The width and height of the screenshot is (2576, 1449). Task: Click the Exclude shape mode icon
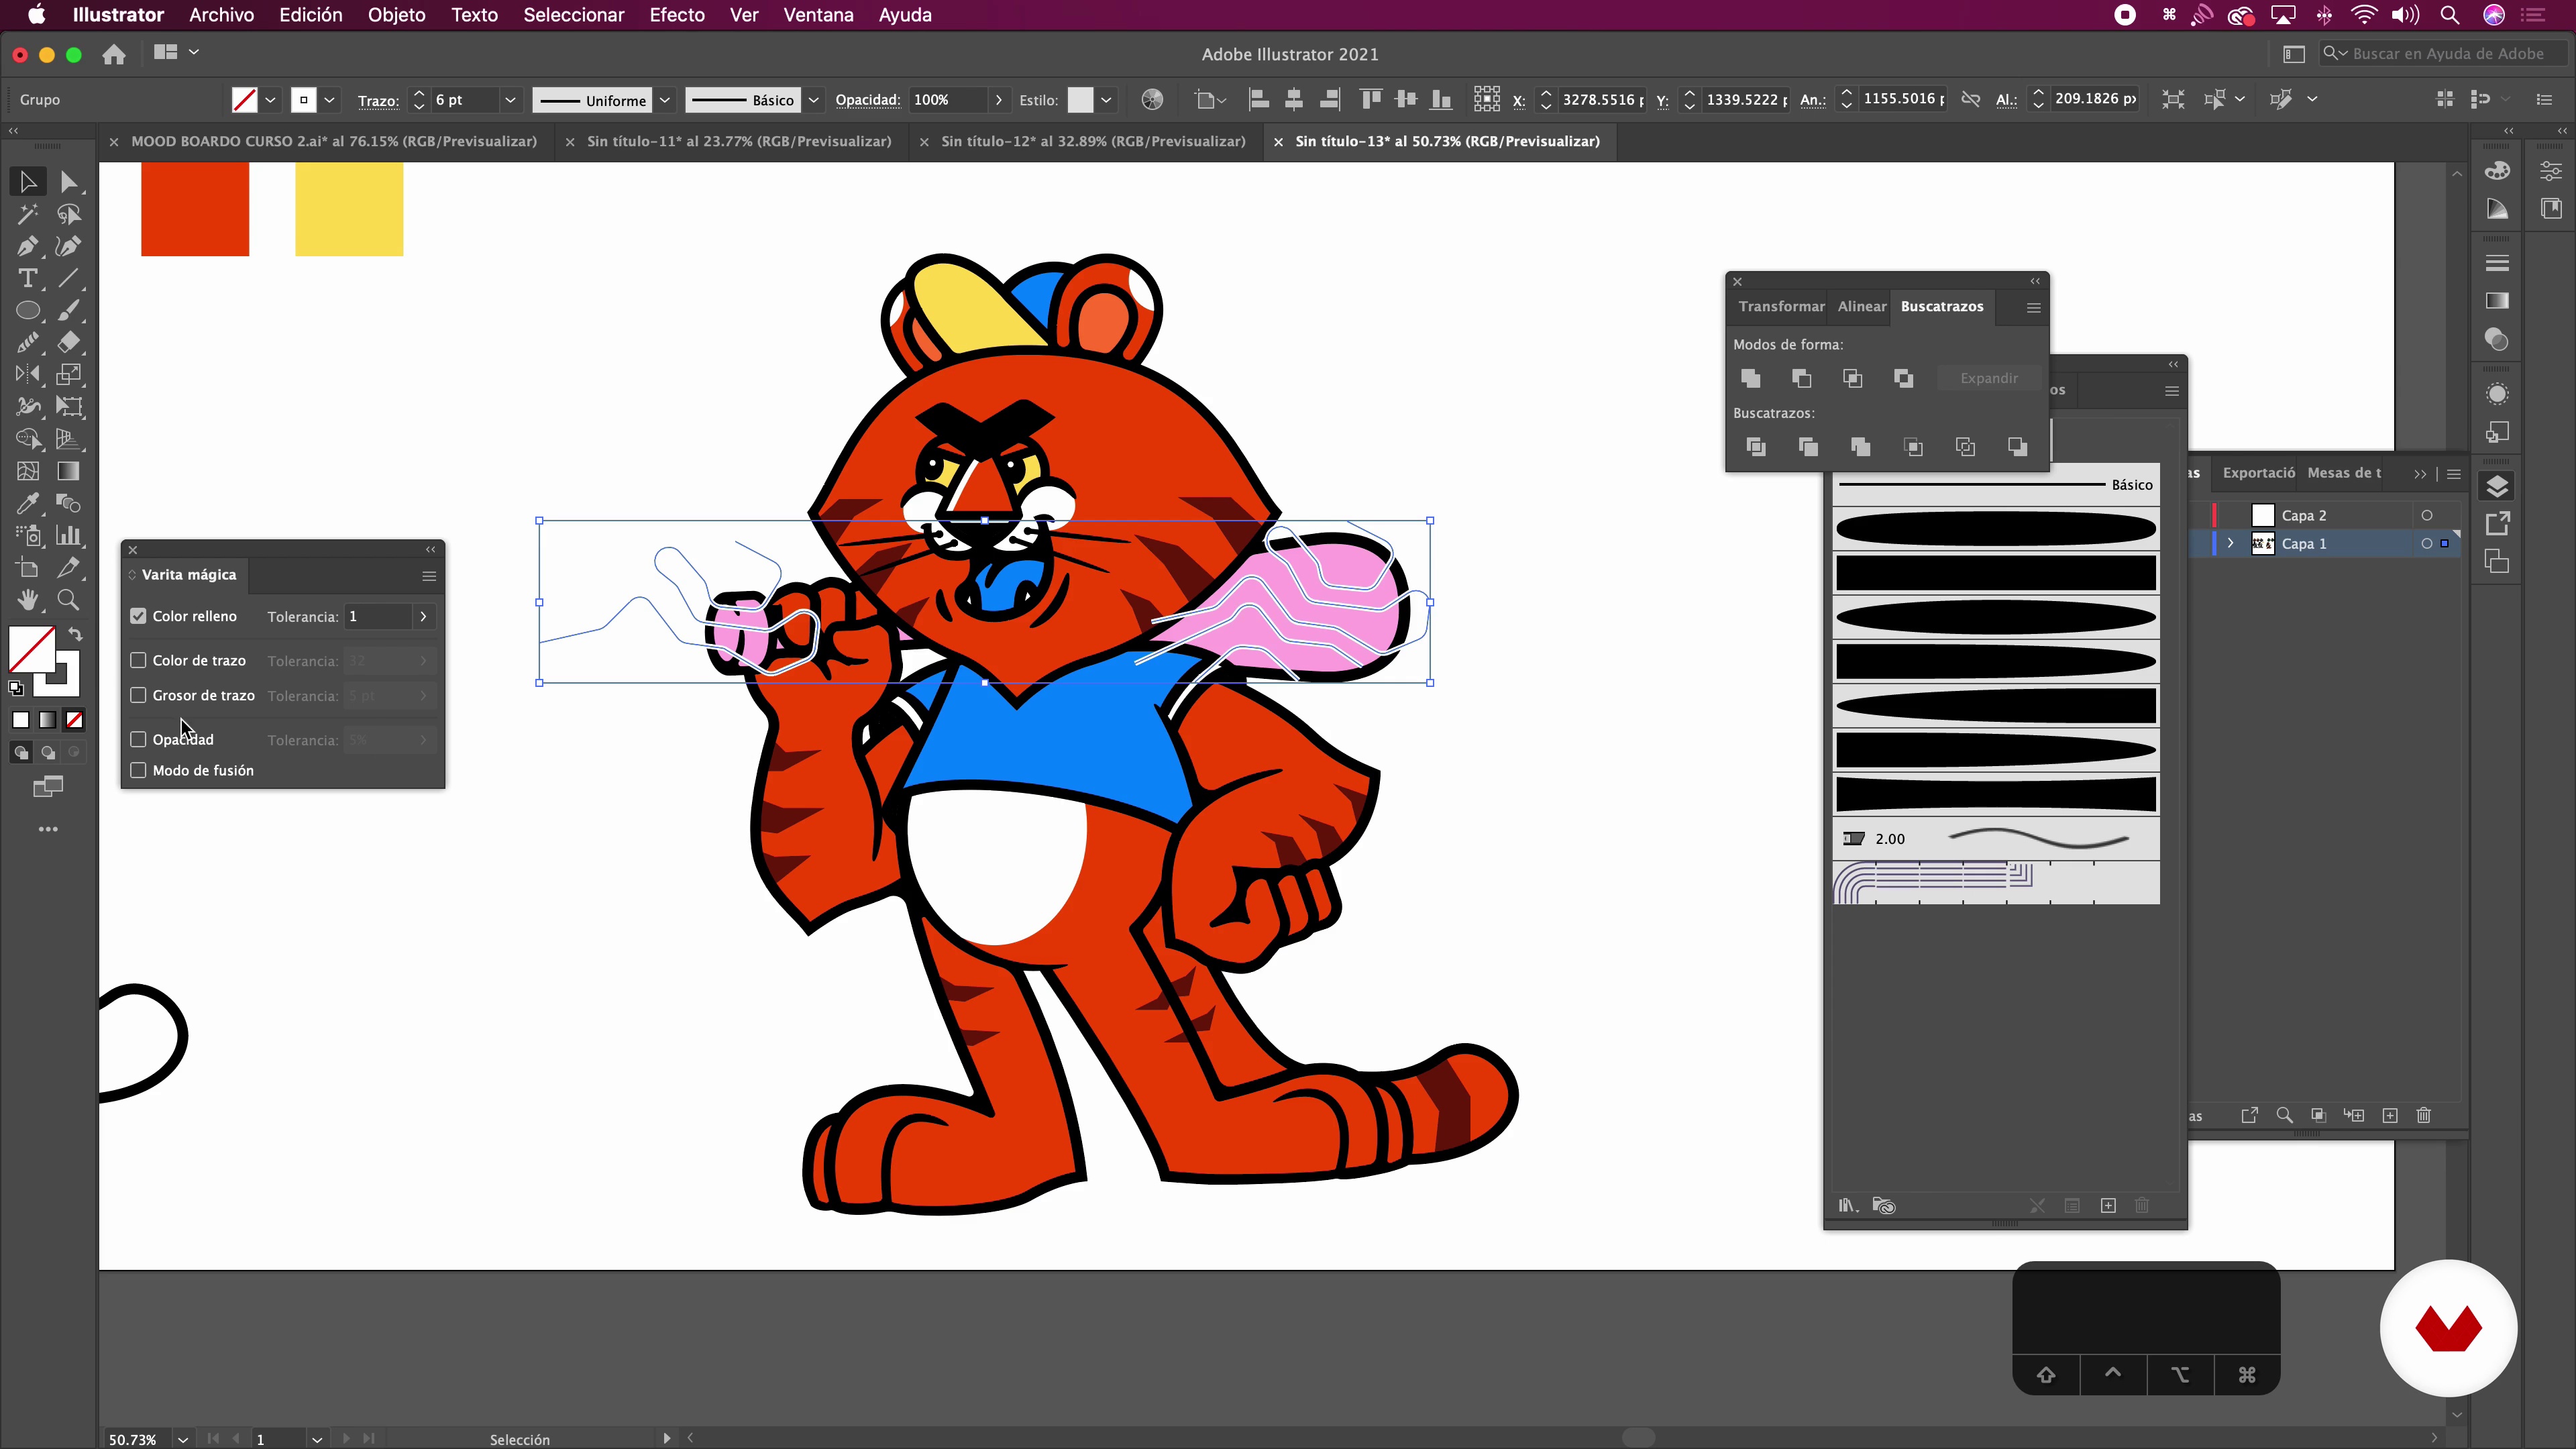(x=1903, y=378)
